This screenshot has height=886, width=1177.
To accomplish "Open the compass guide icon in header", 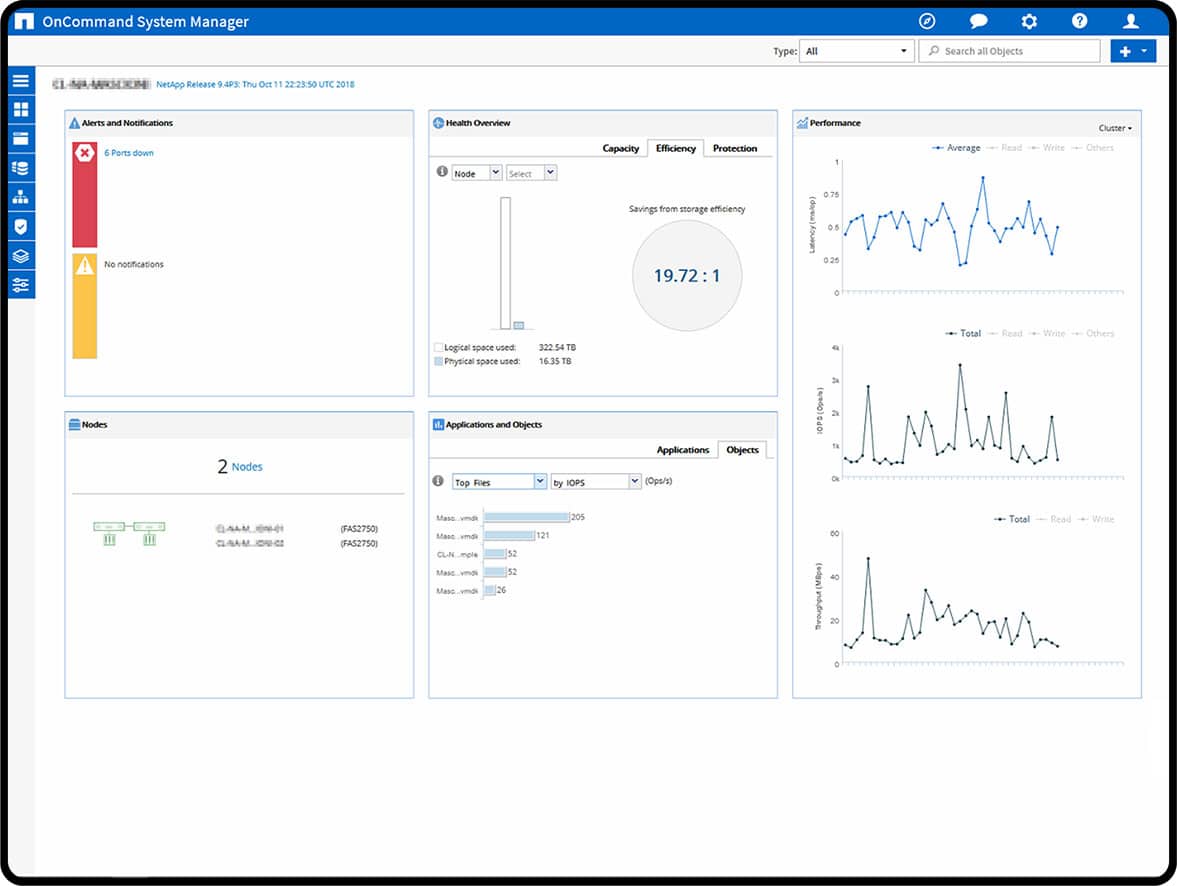I will [927, 21].
